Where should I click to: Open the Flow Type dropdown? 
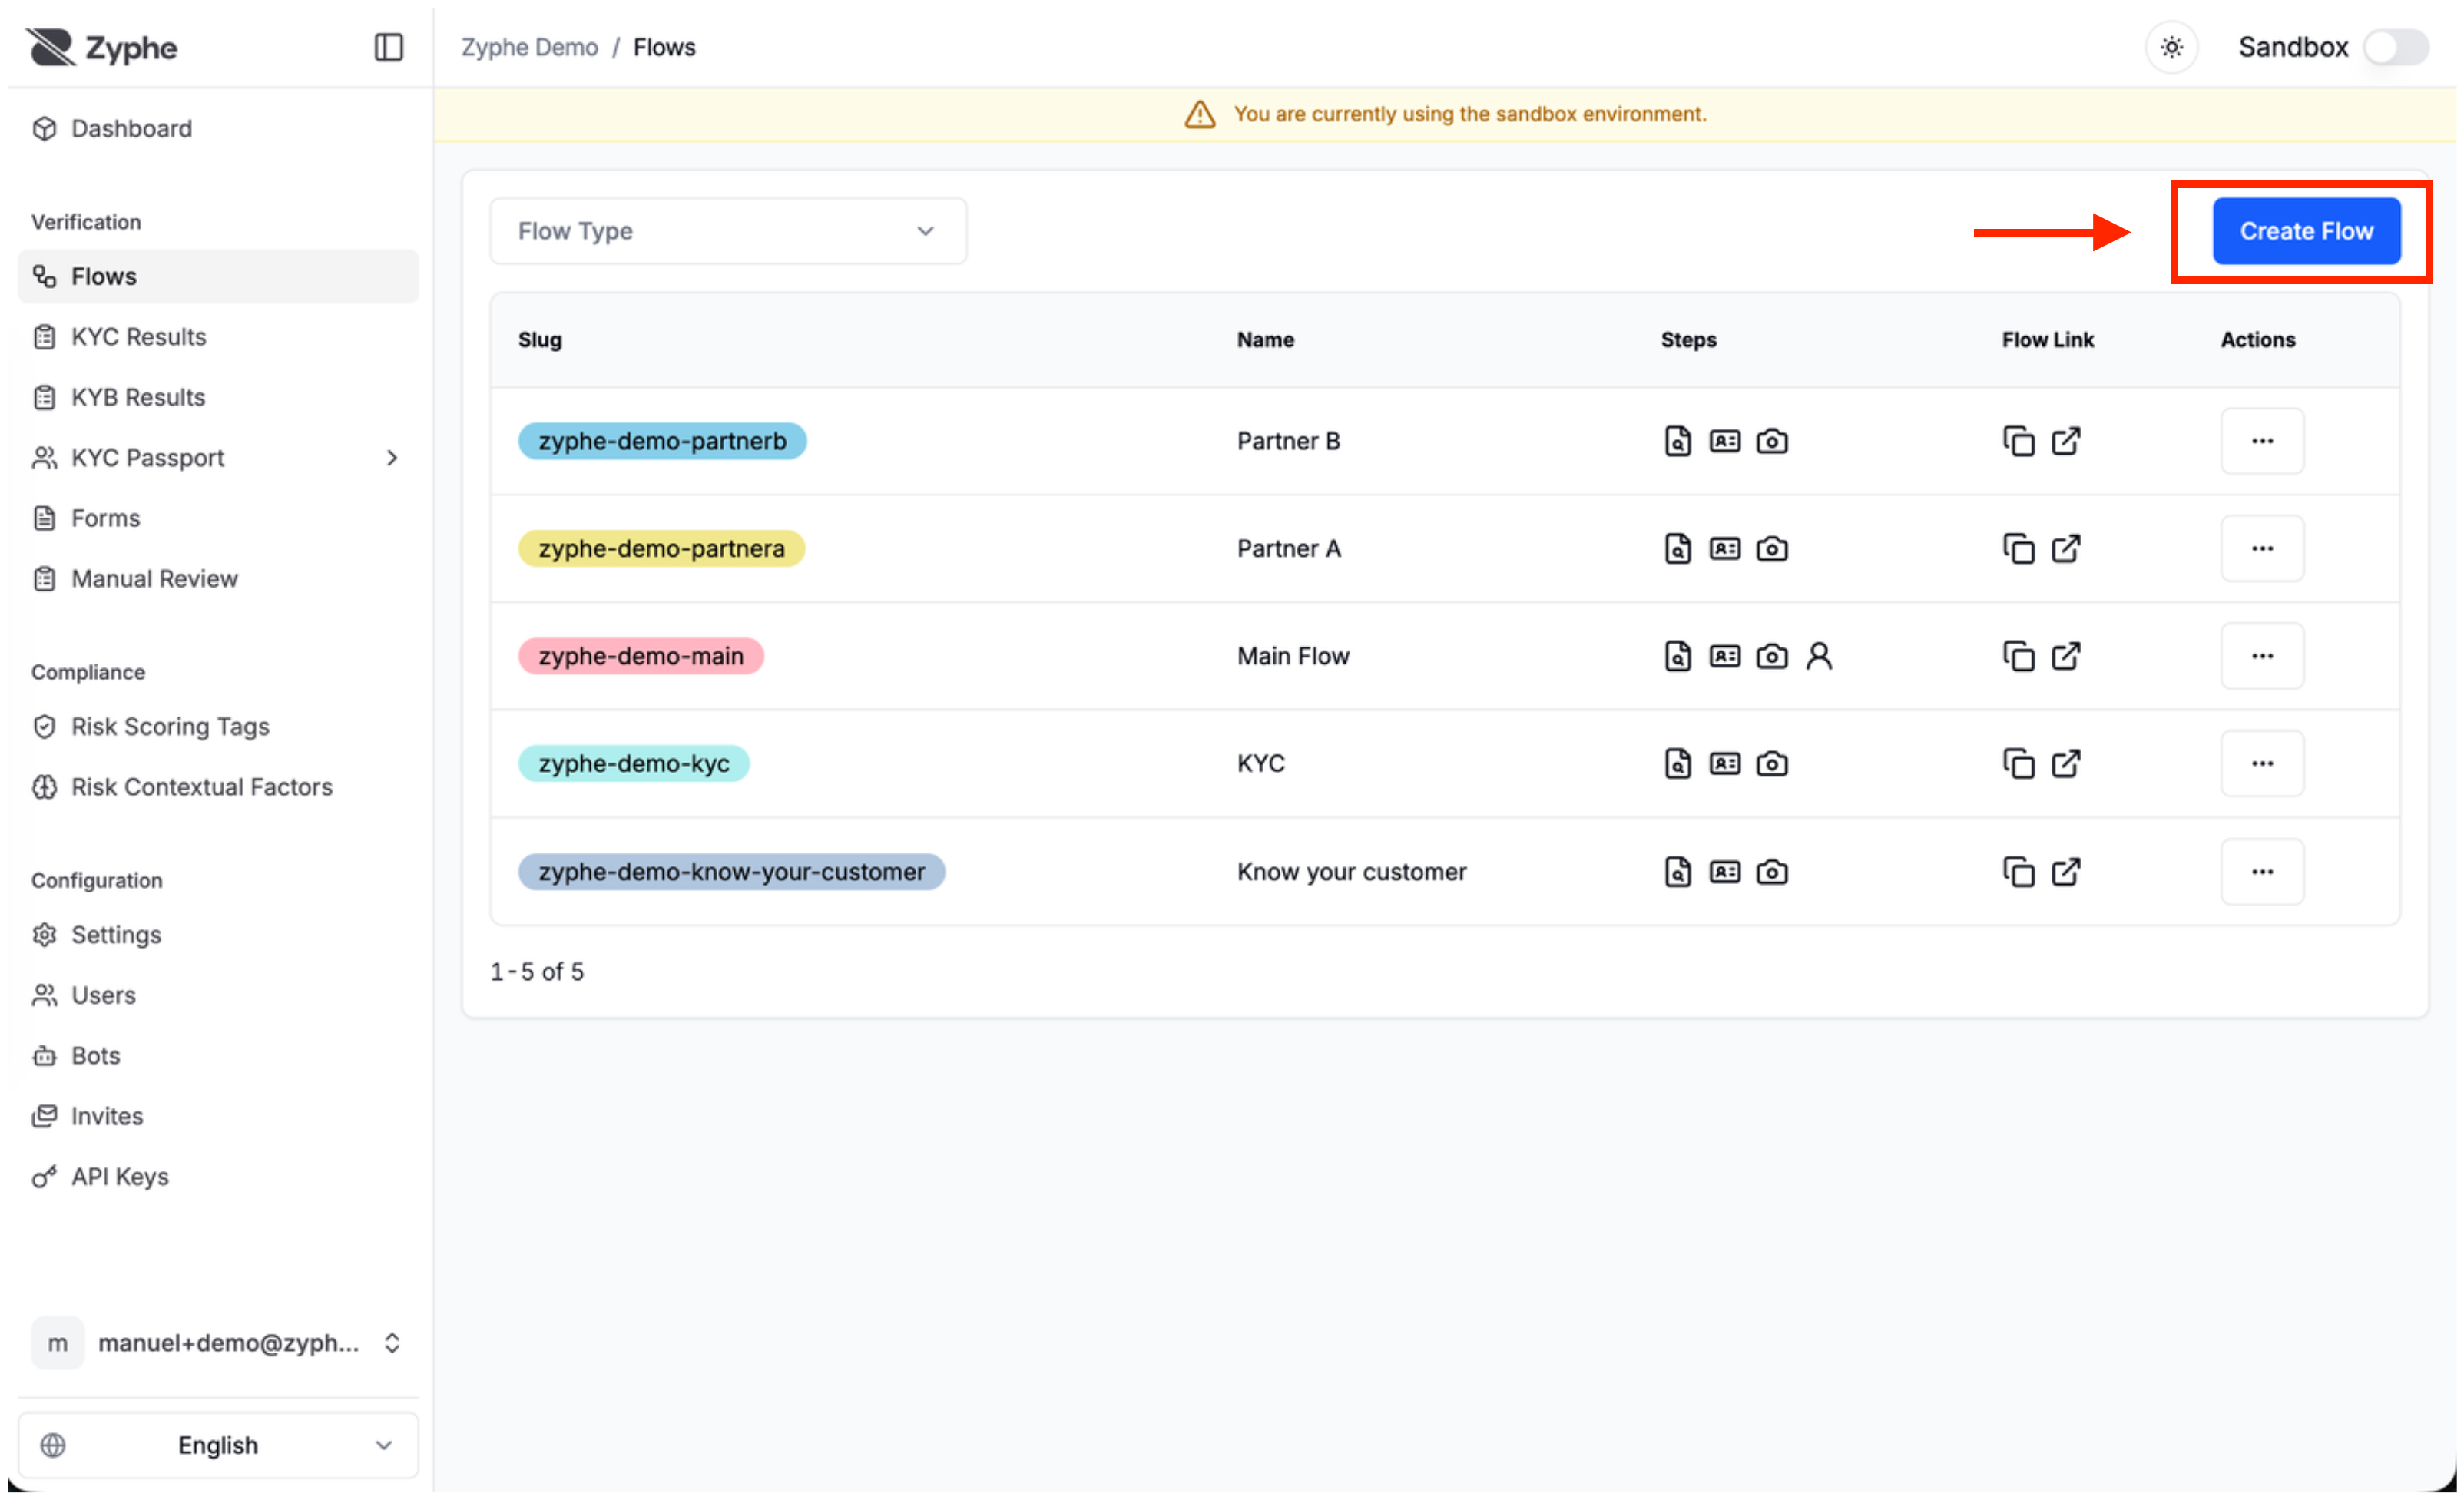pos(727,231)
